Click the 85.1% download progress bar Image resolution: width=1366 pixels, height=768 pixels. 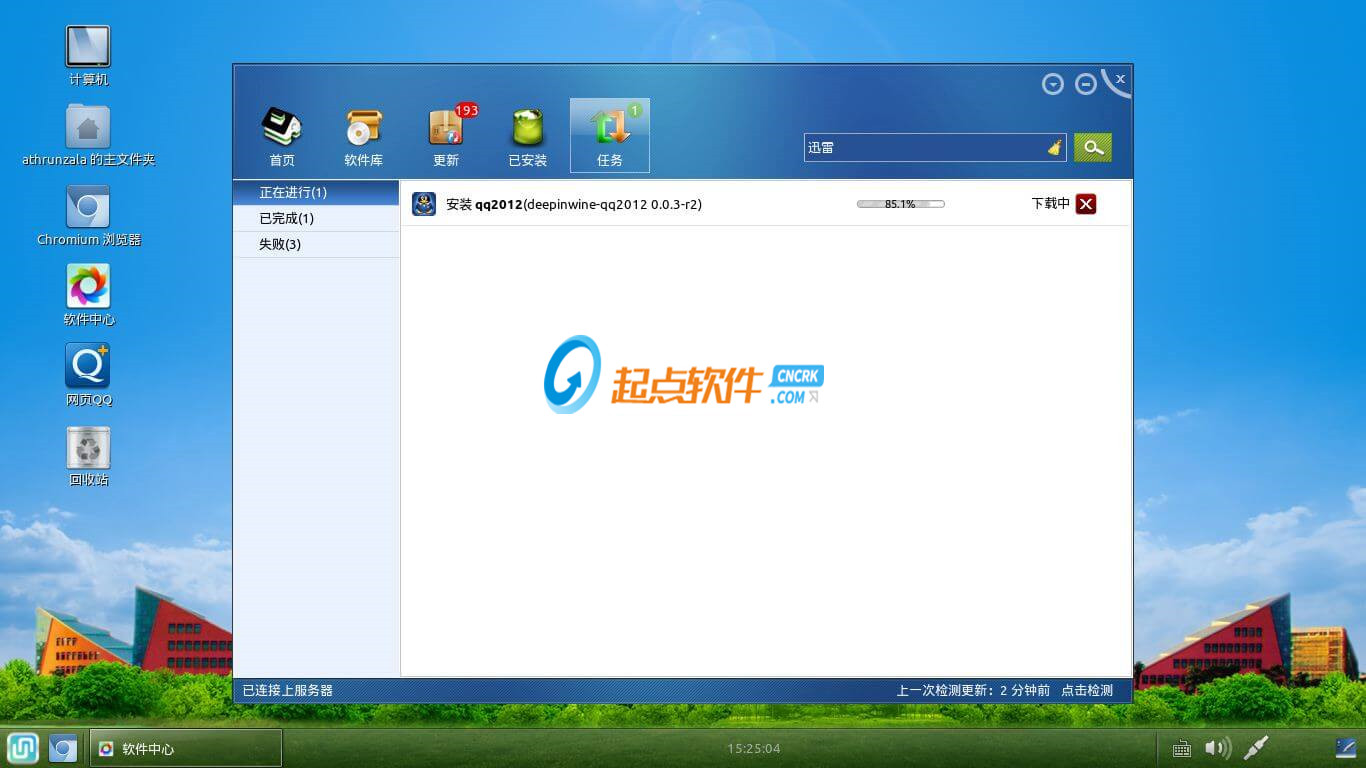[x=901, y=204]
